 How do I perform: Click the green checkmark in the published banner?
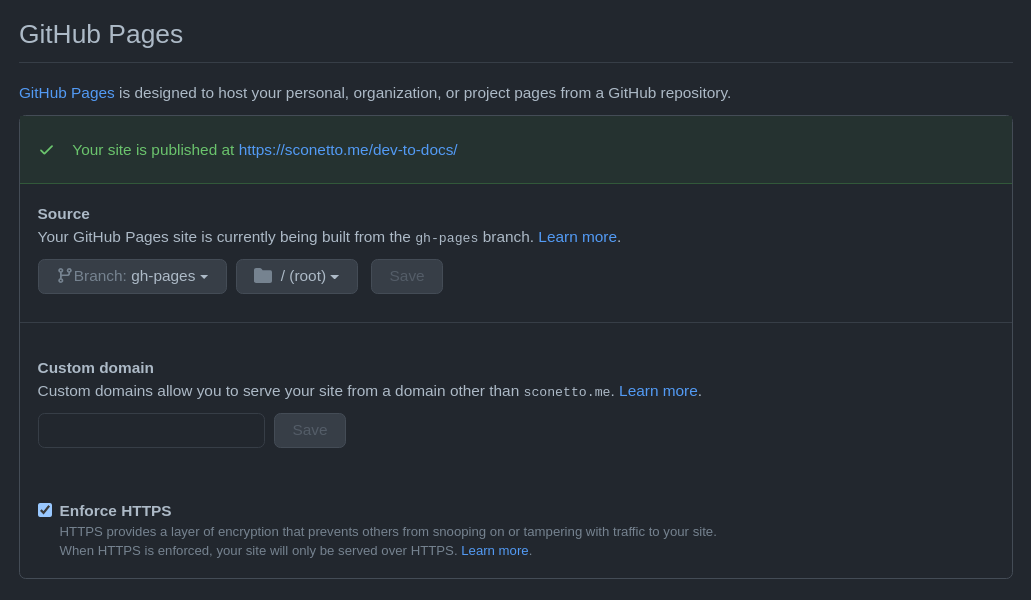(46, 149)
